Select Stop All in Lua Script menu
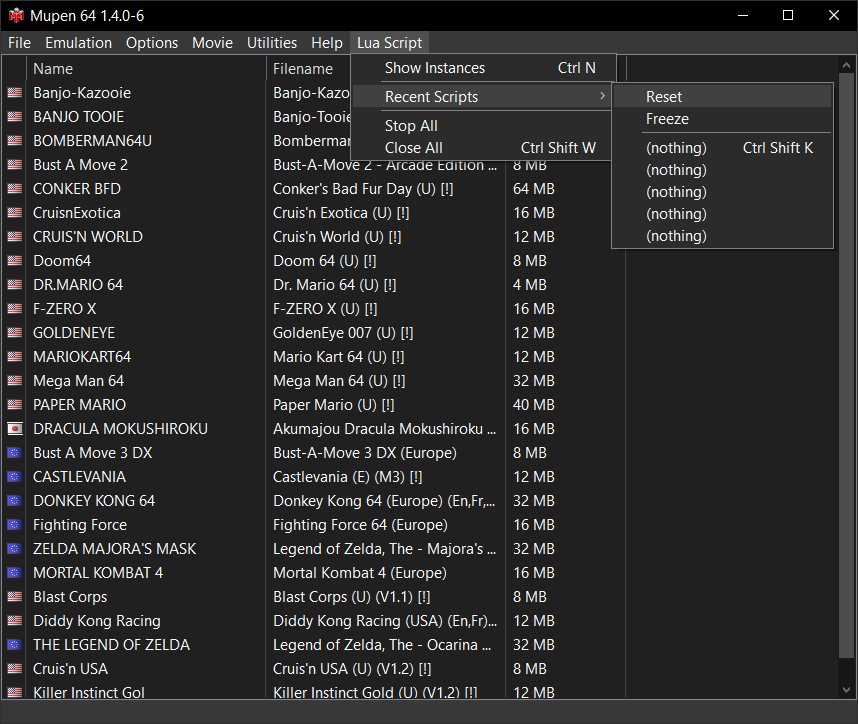The height and width of the screenshot is (724, 858). (x=483, y=126)
